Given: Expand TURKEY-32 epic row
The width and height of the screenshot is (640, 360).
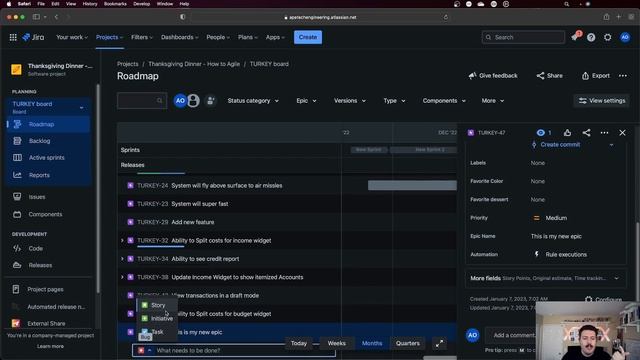Looking at the screenshot, I should tap(122, 241).
